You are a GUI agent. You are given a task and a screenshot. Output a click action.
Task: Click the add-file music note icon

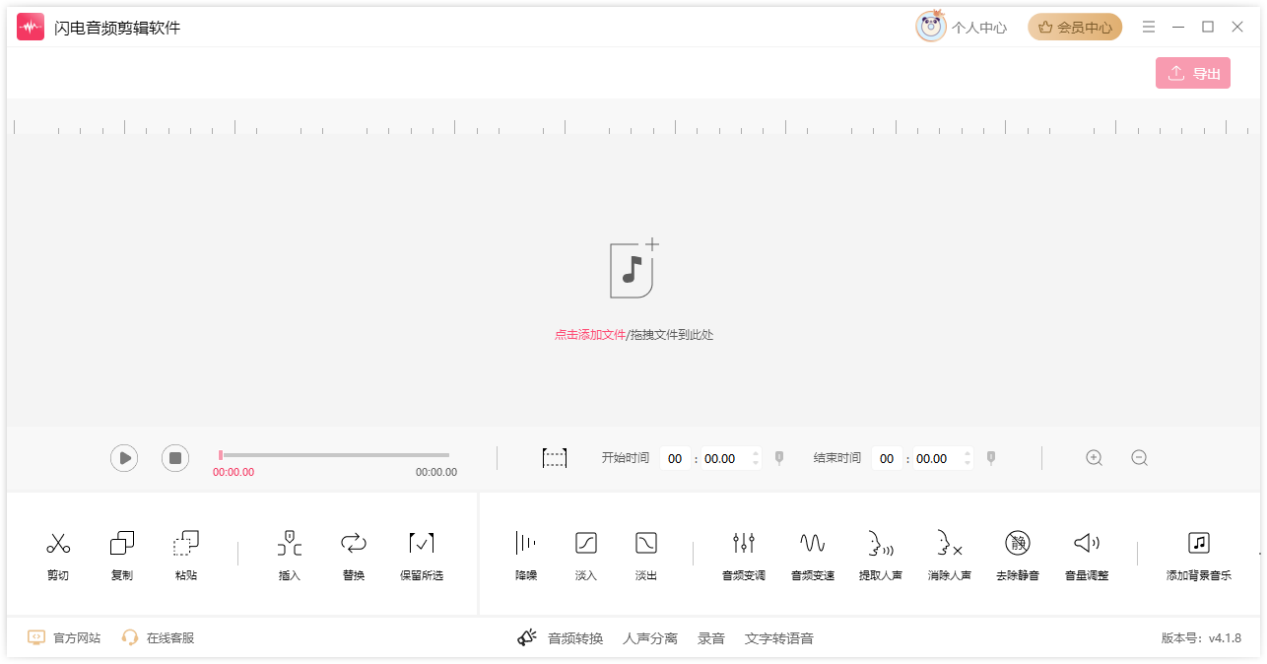click(x=633, y=269)
